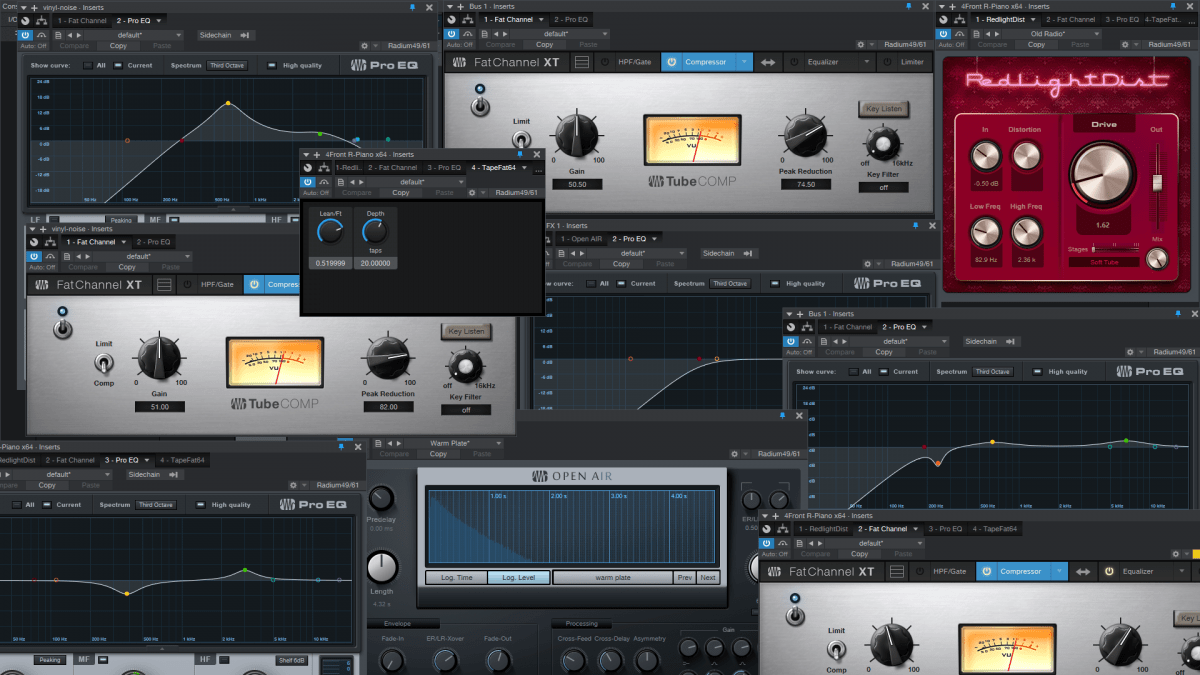Select 2 - Pro EQ tab in vinyl-noise Fat Channel window
1200x675 pixels.
(x=153, y=242)
